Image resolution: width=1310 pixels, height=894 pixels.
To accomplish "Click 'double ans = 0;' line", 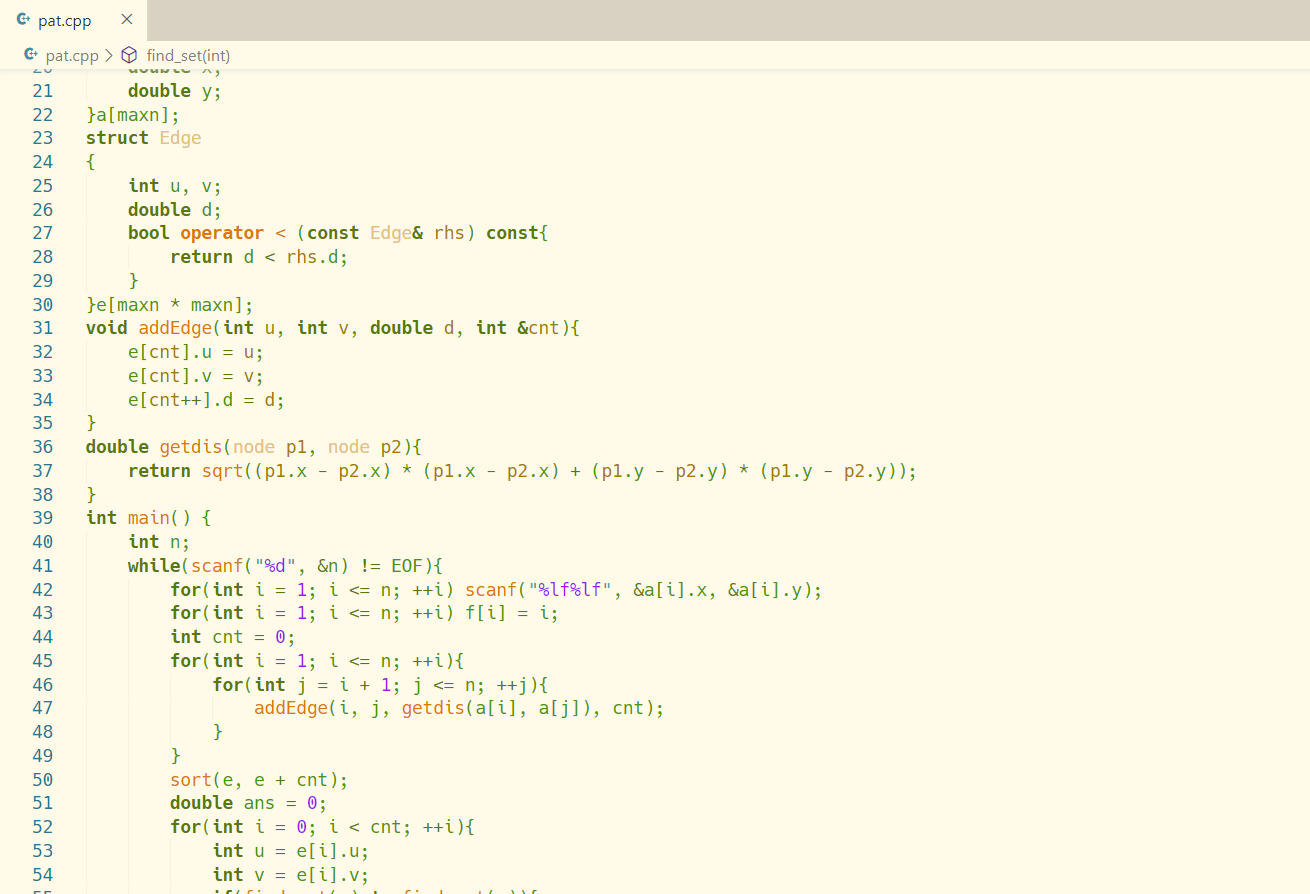I will tap(249, 803).
